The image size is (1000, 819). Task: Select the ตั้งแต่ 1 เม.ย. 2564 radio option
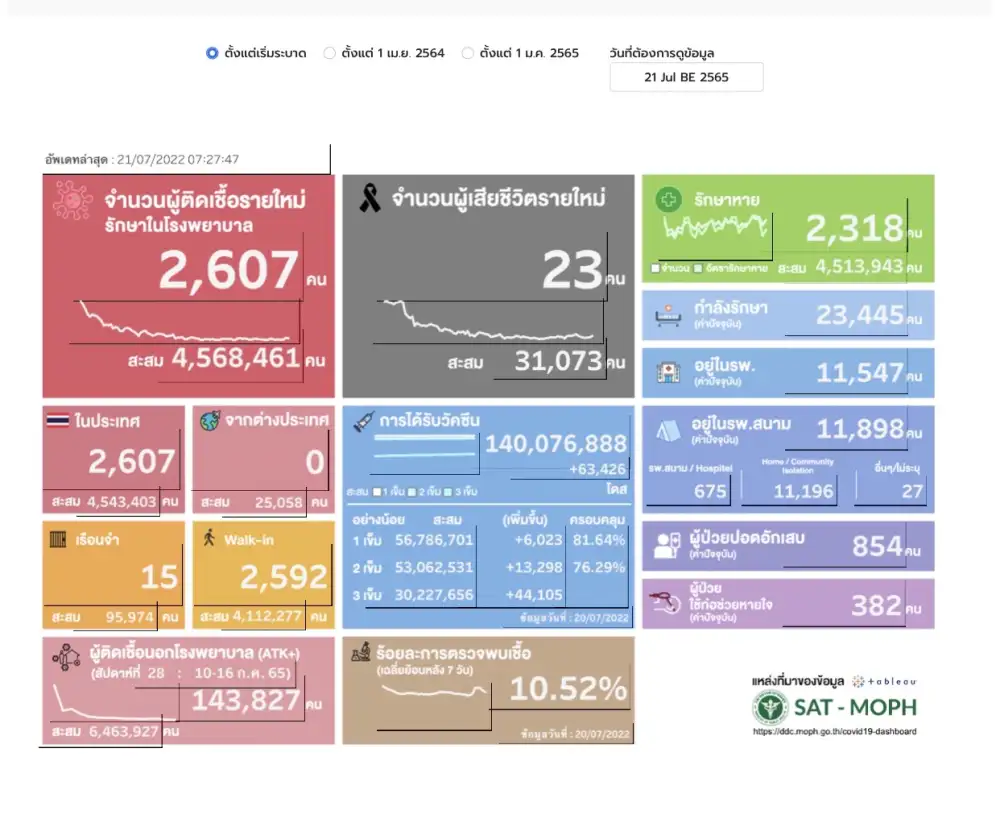[329, 53]
